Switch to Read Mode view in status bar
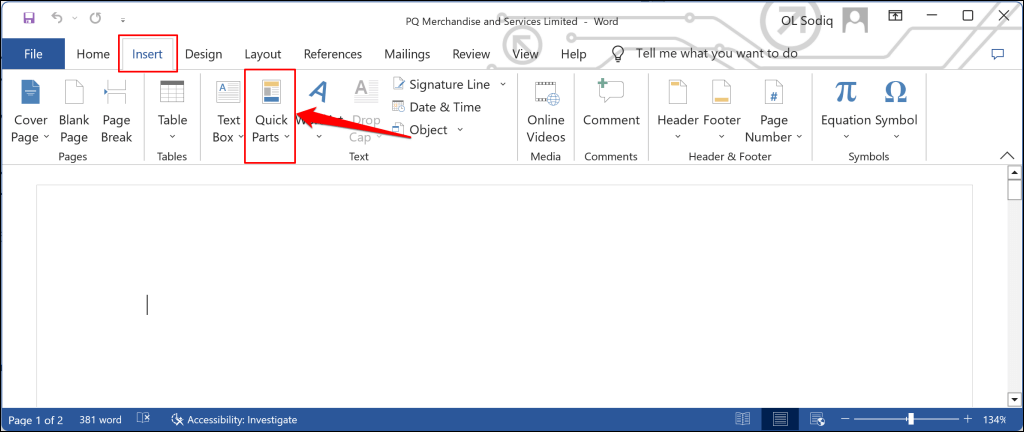The image size is (1024, 432). coord(743,419)
